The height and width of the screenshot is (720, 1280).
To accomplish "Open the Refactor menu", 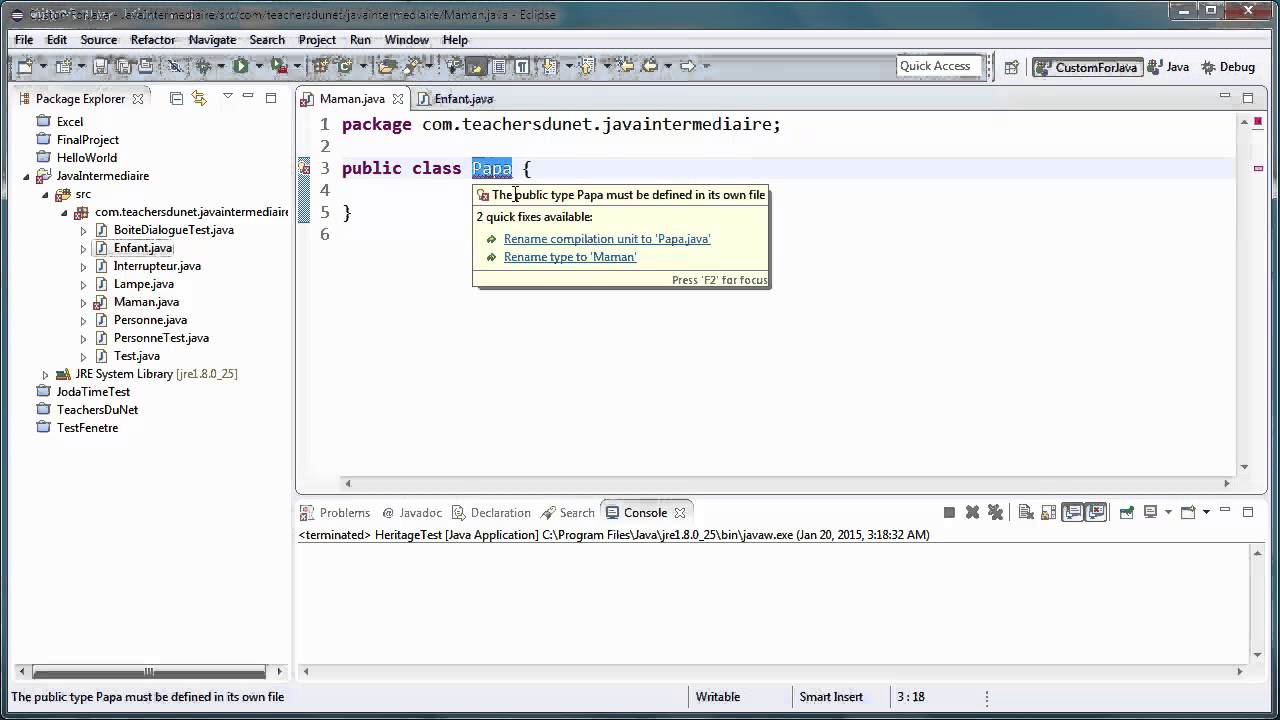I will point(153,40).
